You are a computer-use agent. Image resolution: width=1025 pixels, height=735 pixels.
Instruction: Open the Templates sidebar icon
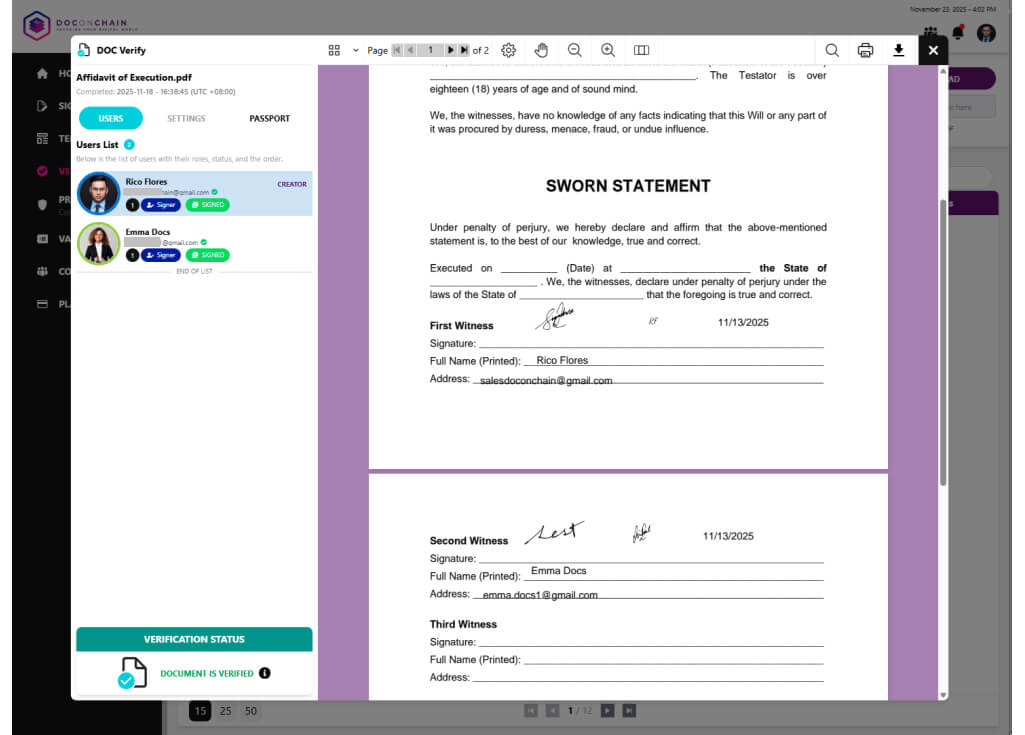click(x=42, y=139)
